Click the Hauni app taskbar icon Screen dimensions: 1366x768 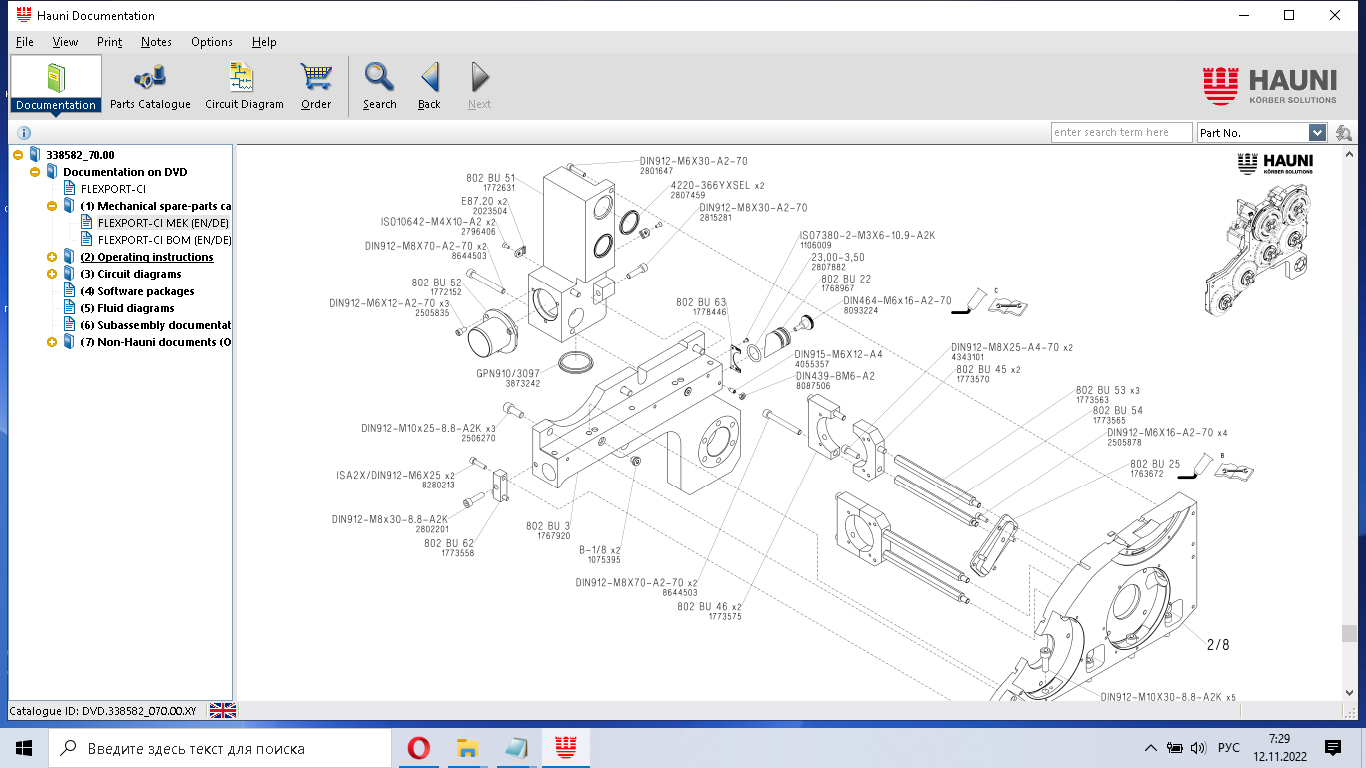click(565, 748)
